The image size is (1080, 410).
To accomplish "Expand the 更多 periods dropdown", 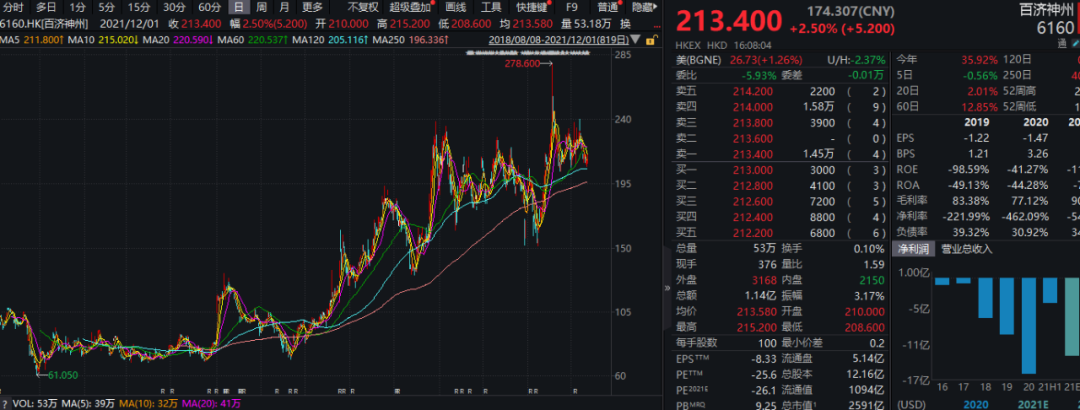I will [x=313, y=7].
